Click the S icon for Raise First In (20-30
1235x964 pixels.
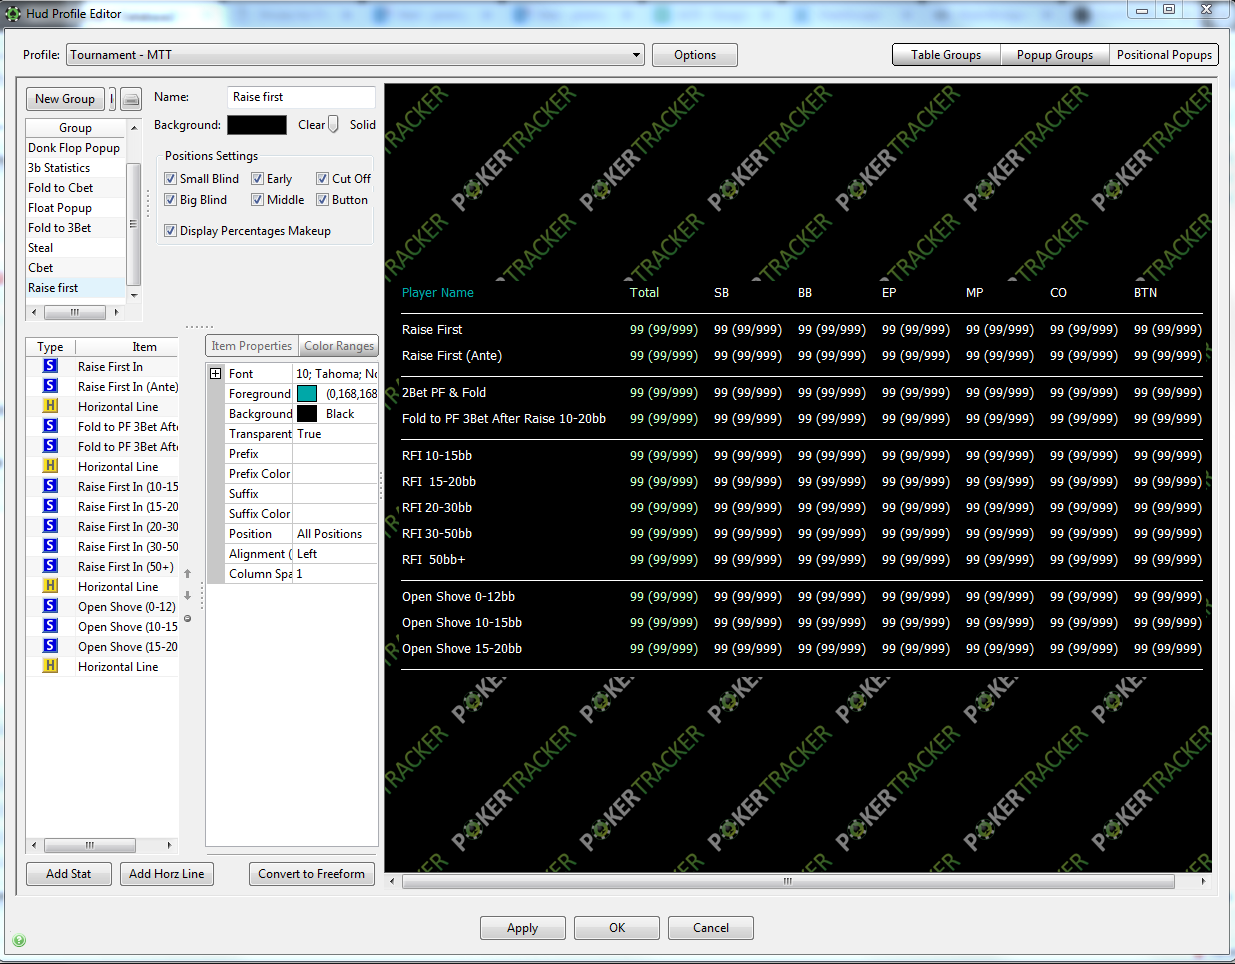(50, 526)
